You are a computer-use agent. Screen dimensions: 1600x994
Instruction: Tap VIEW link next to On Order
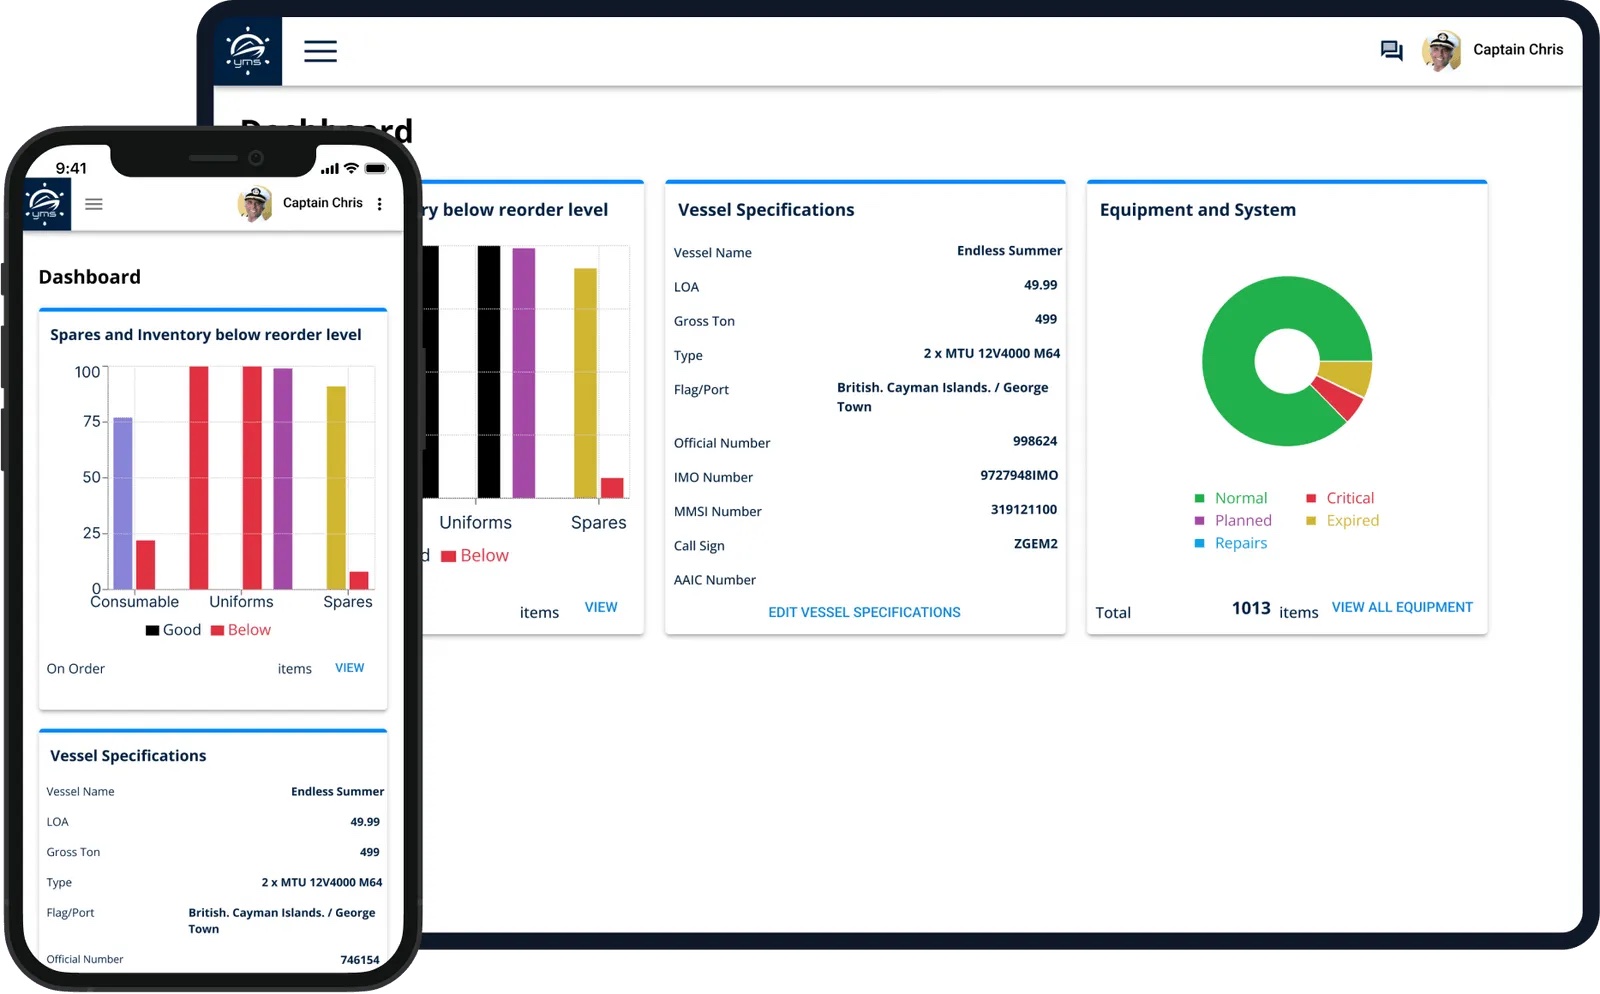pos(349,668)
